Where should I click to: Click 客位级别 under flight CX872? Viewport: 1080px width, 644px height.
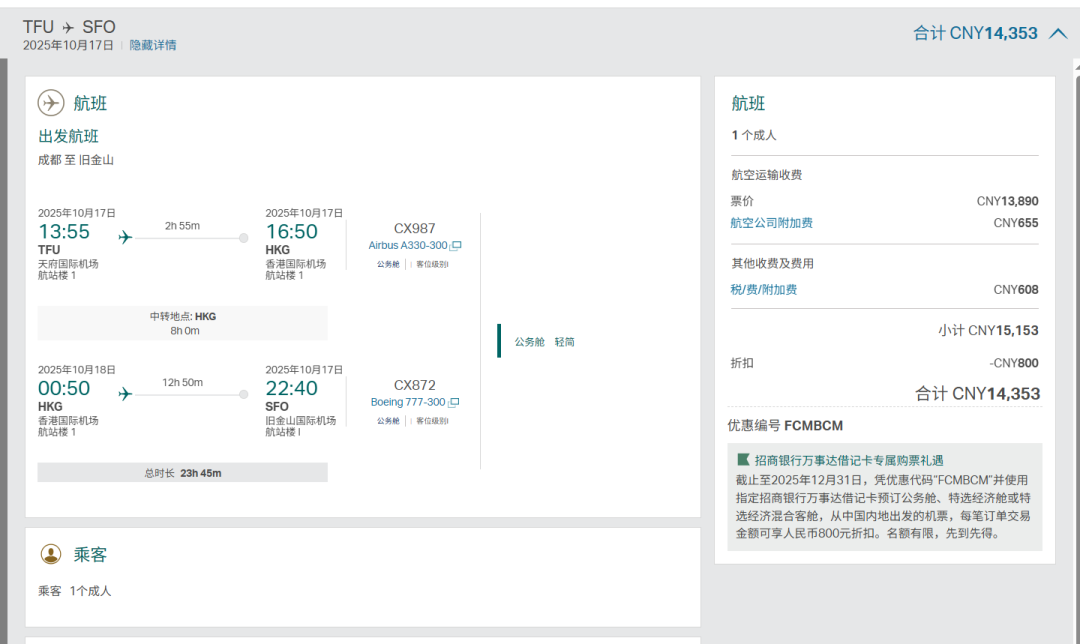click(x=432, y=421)
